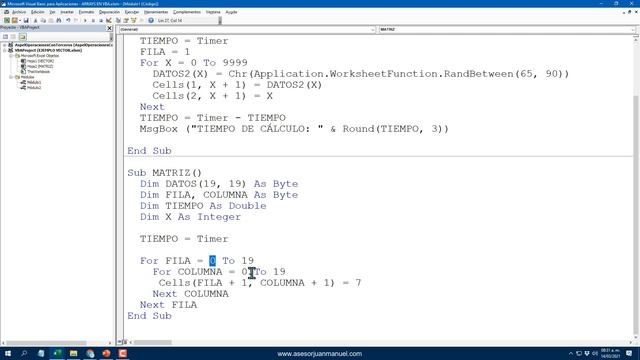Click View Object icon in project panel
640x360 pixels.
pos(13,37)
